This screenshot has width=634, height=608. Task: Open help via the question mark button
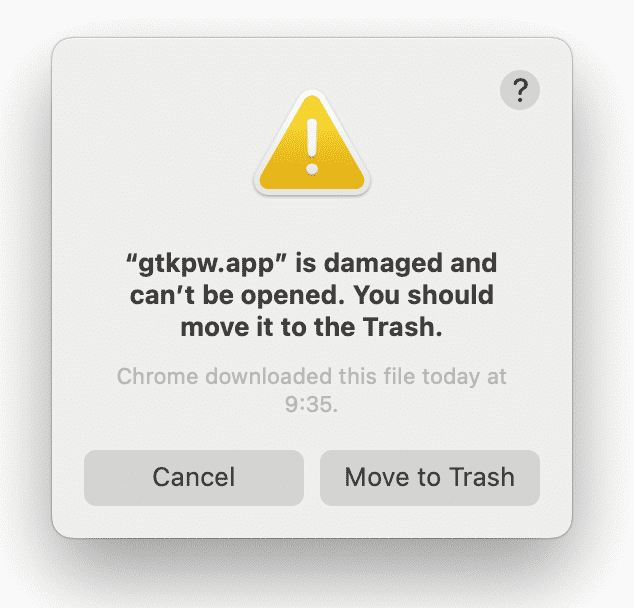click(520, 90)
